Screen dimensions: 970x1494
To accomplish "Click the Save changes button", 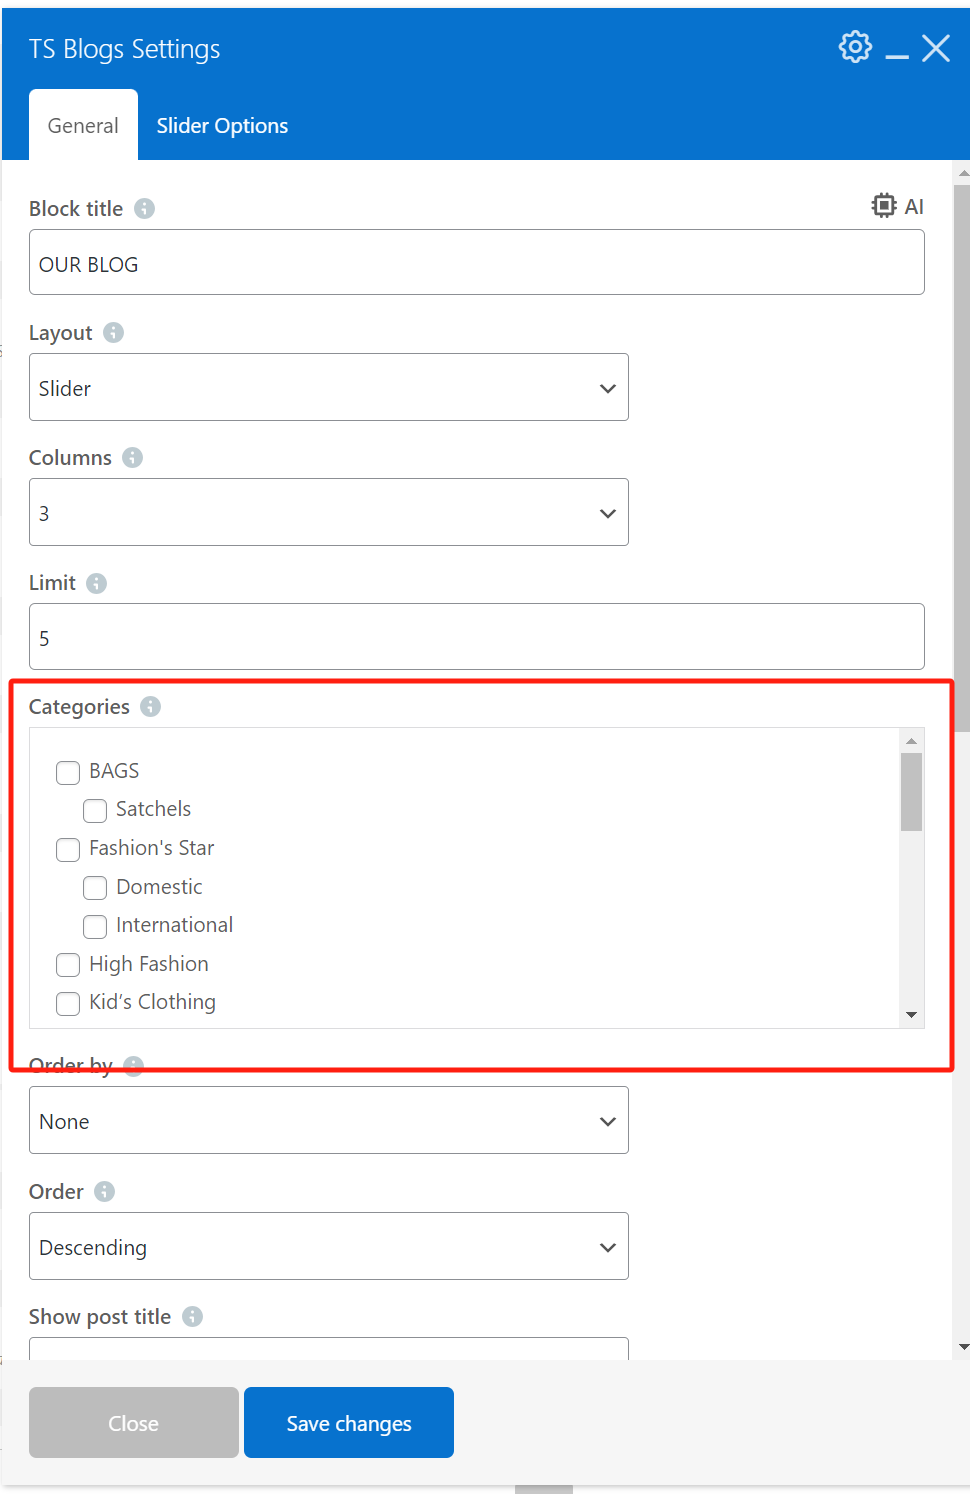I will pos(349,1422).
